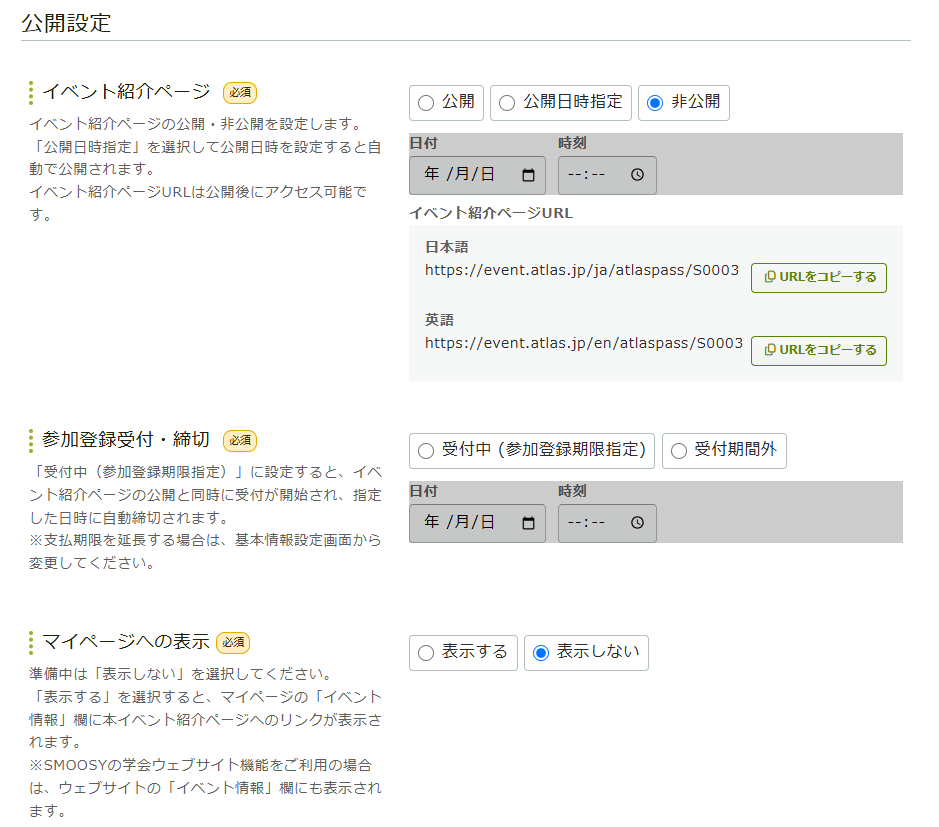The width and height of the screenshot is (939, 827).
Task: Click the registration deadline time input
Action: tap(592, 523)
